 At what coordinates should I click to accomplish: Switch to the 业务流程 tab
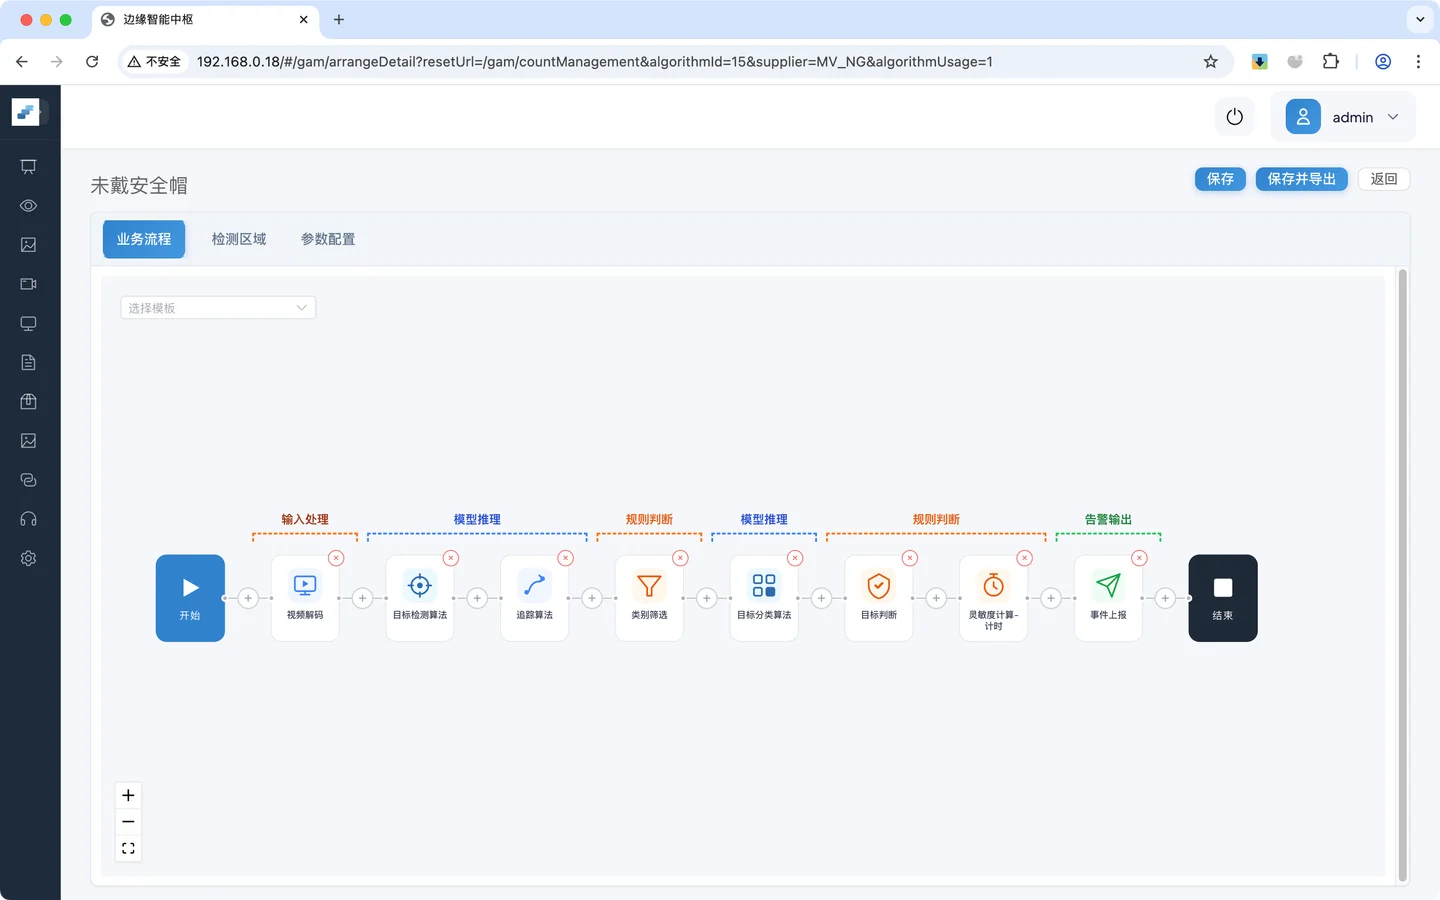144,239
